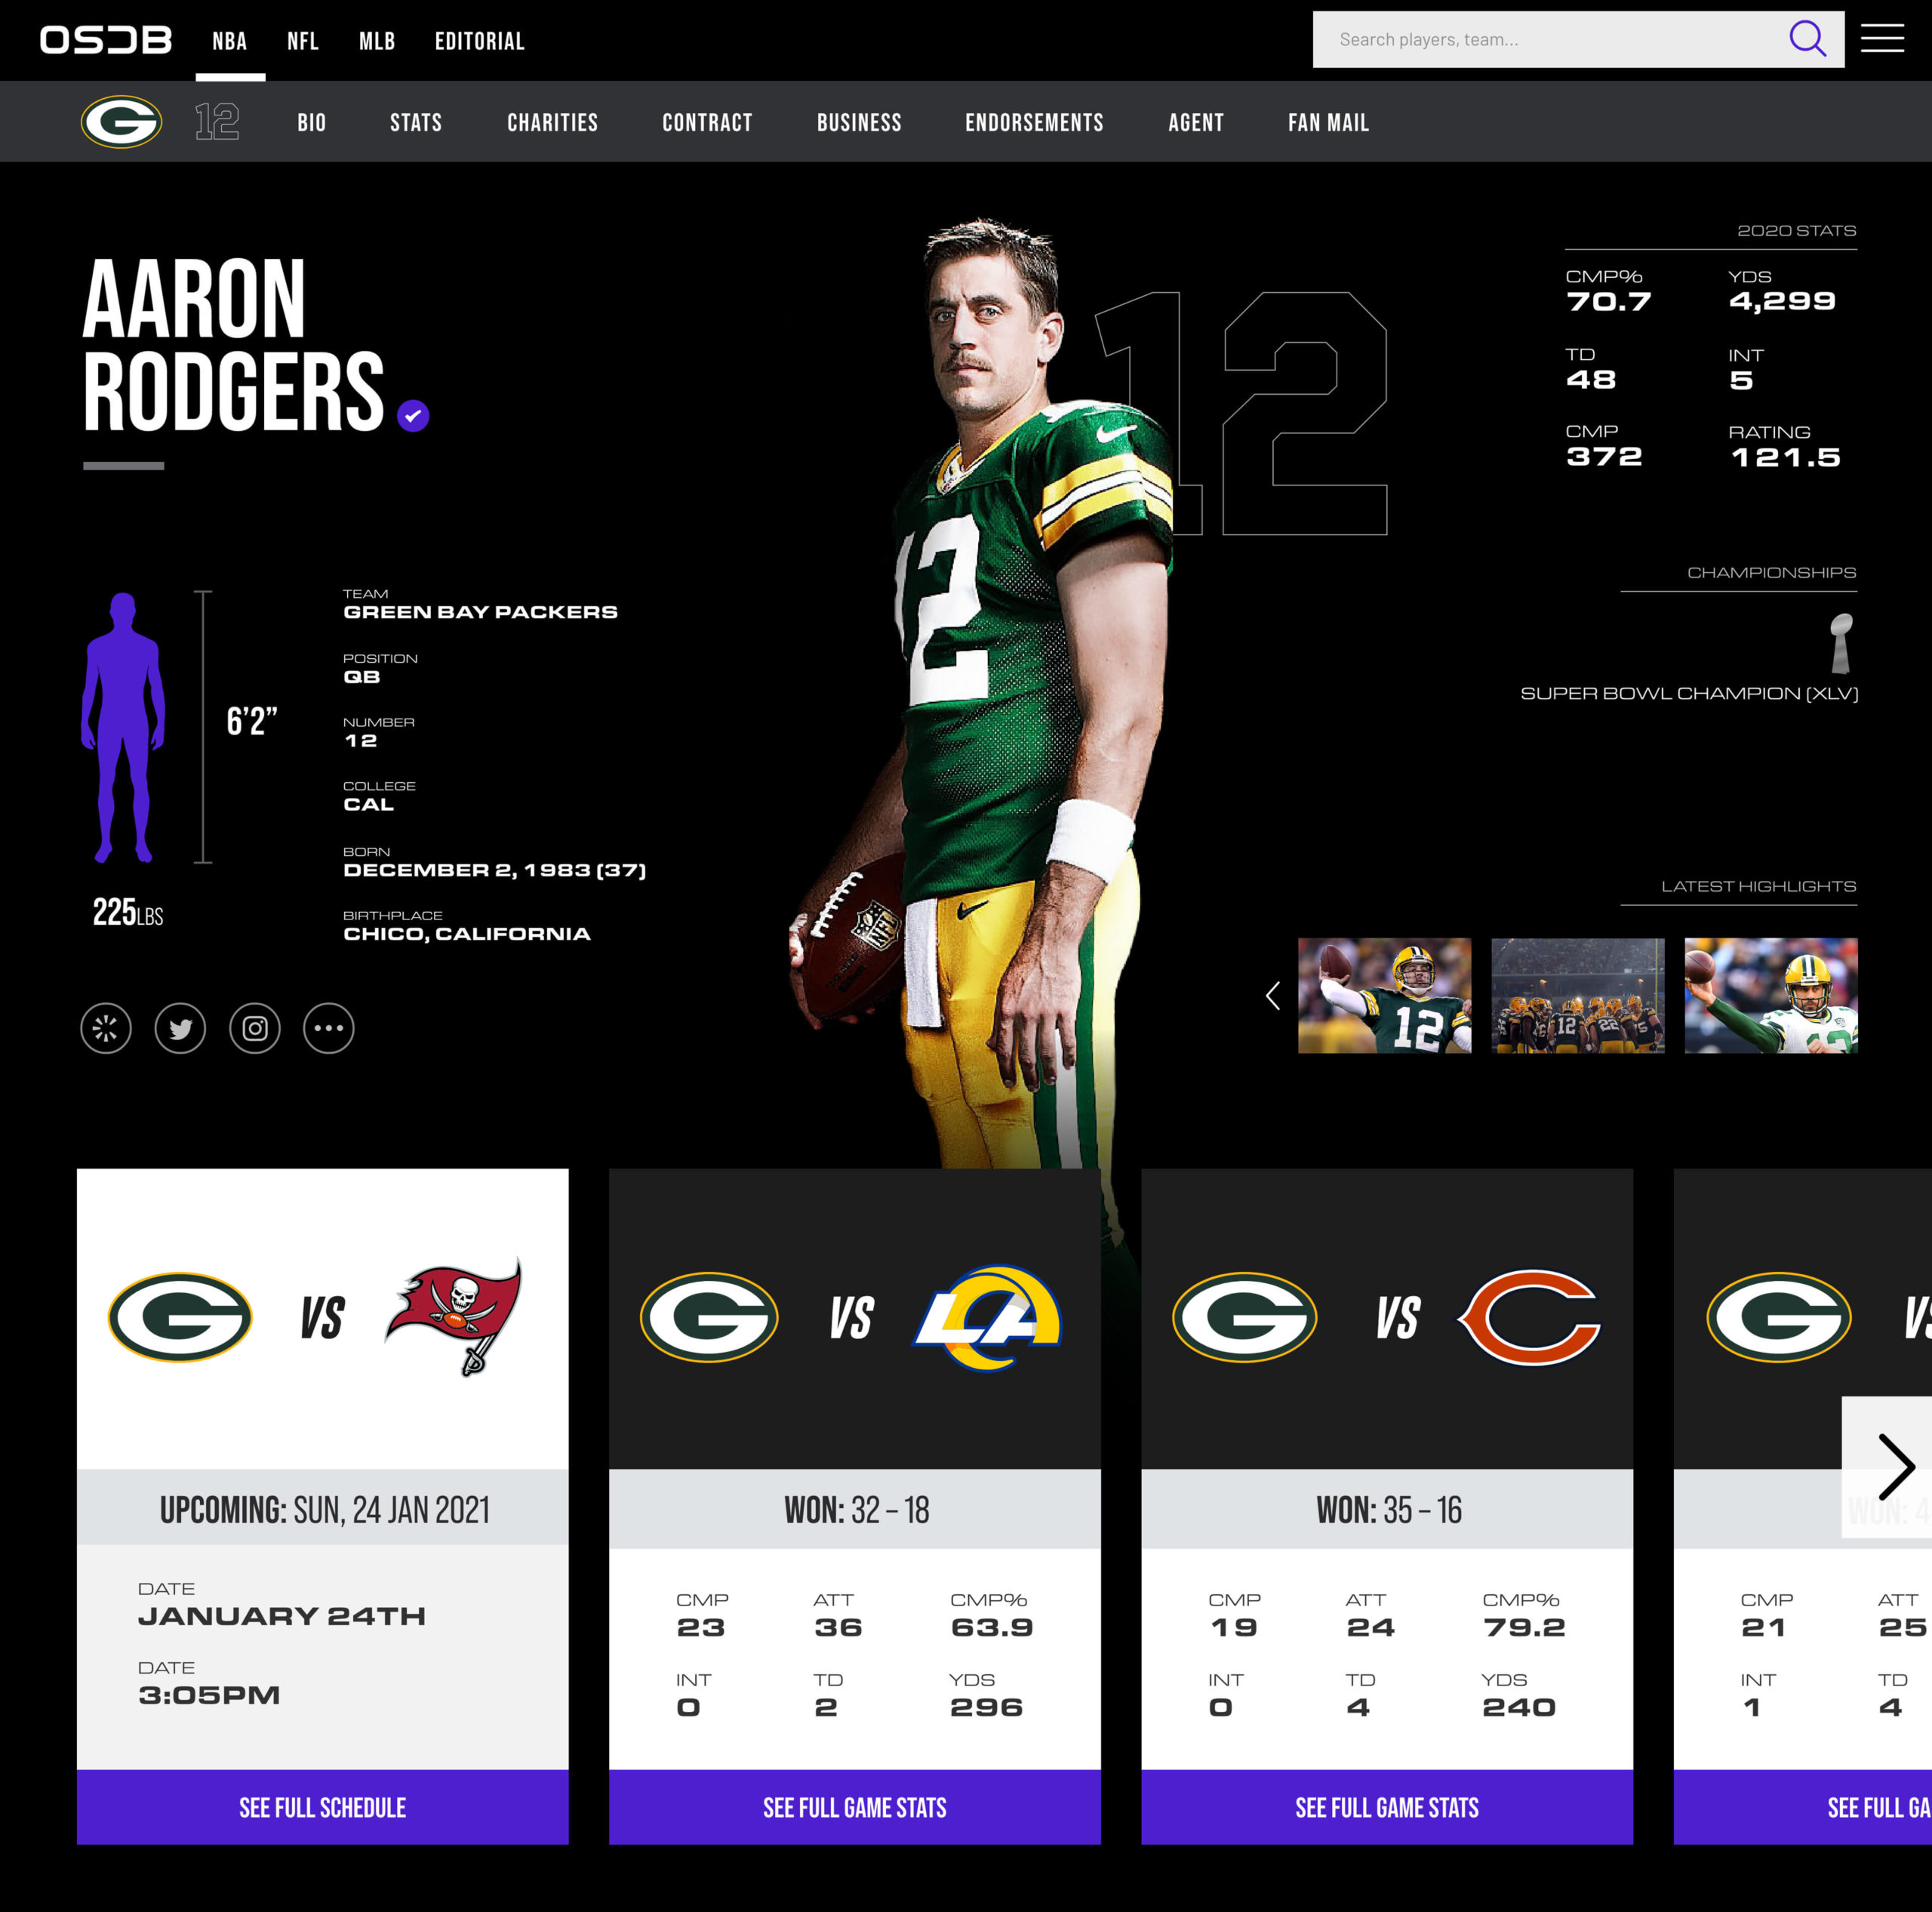Open the Instagram profile icon

(x=255, y=1028)
